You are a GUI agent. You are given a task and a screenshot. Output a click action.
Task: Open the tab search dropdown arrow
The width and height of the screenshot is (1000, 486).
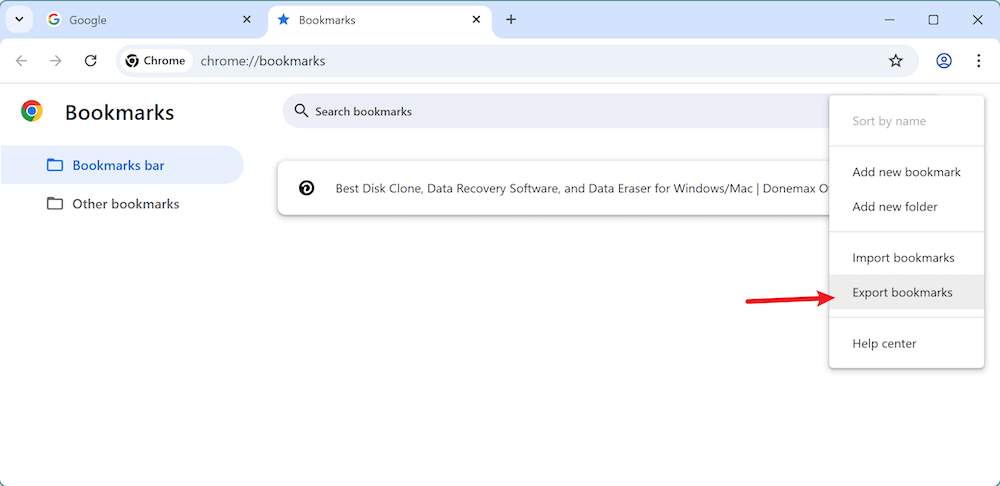[19, 19]
